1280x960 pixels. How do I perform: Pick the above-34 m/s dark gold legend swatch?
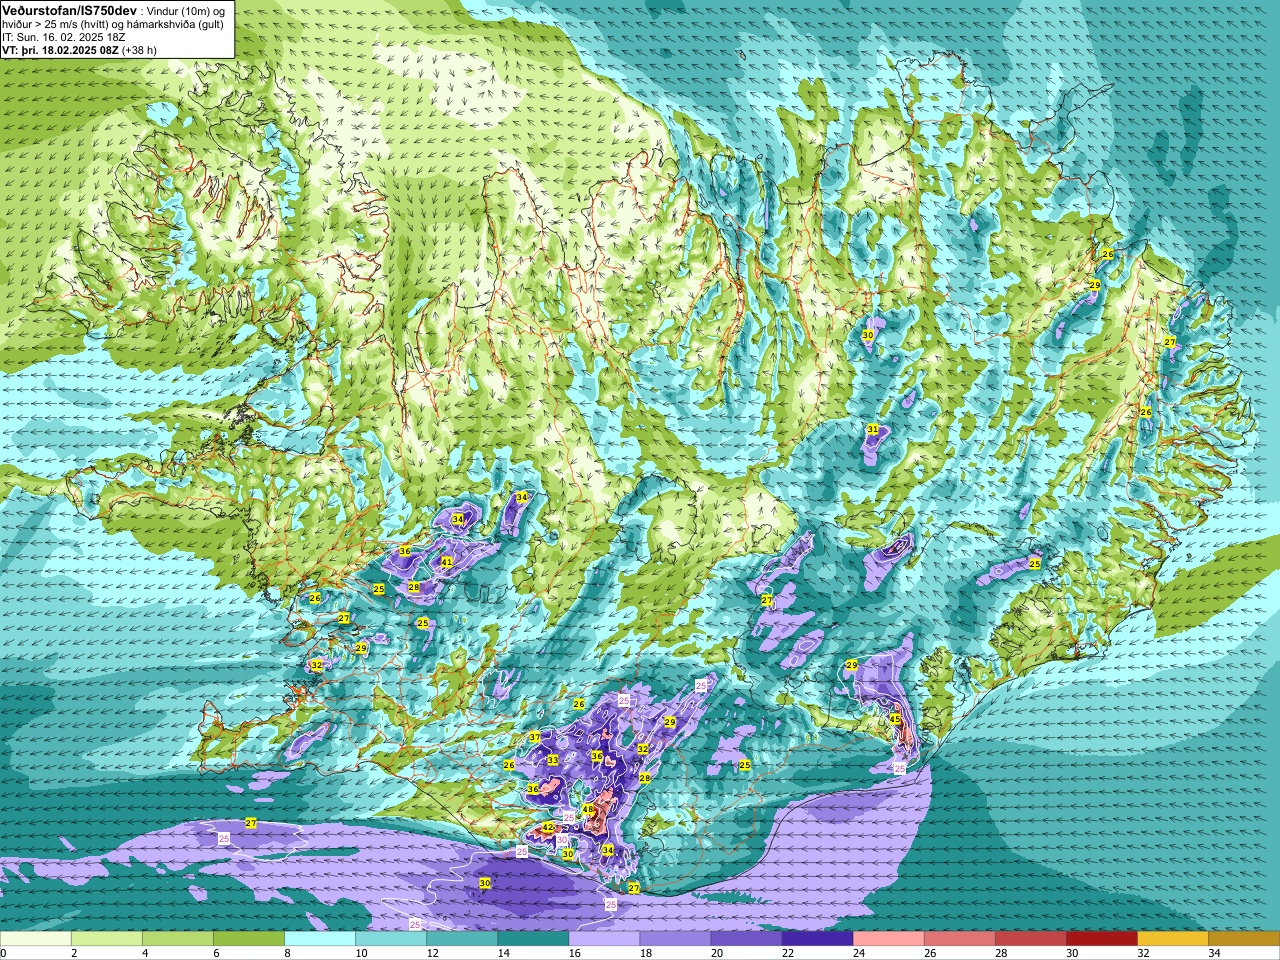(x=1243, y=939)
